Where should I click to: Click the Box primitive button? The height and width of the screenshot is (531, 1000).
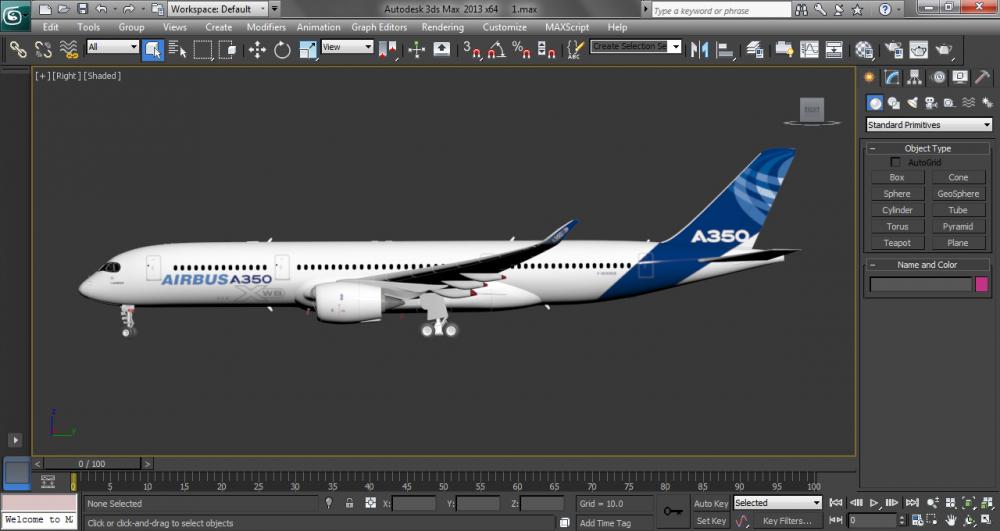coord(897,177)
